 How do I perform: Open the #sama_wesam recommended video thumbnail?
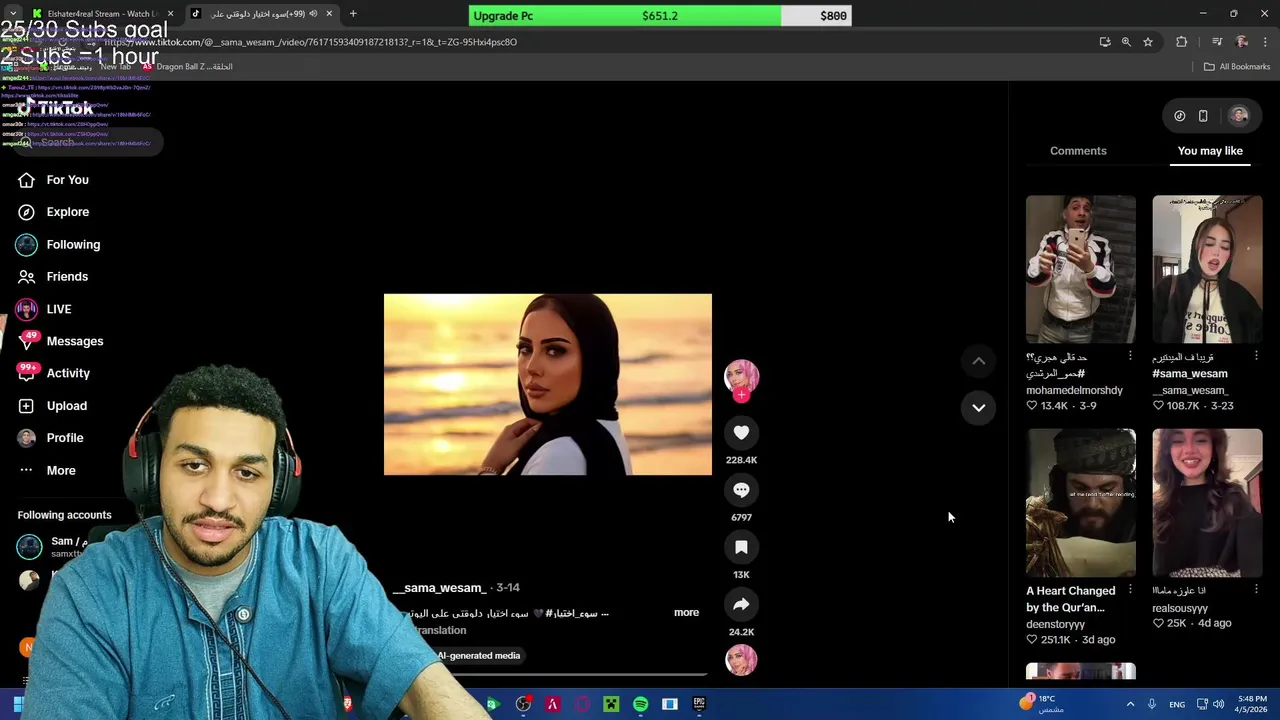tap(1207, 269)
